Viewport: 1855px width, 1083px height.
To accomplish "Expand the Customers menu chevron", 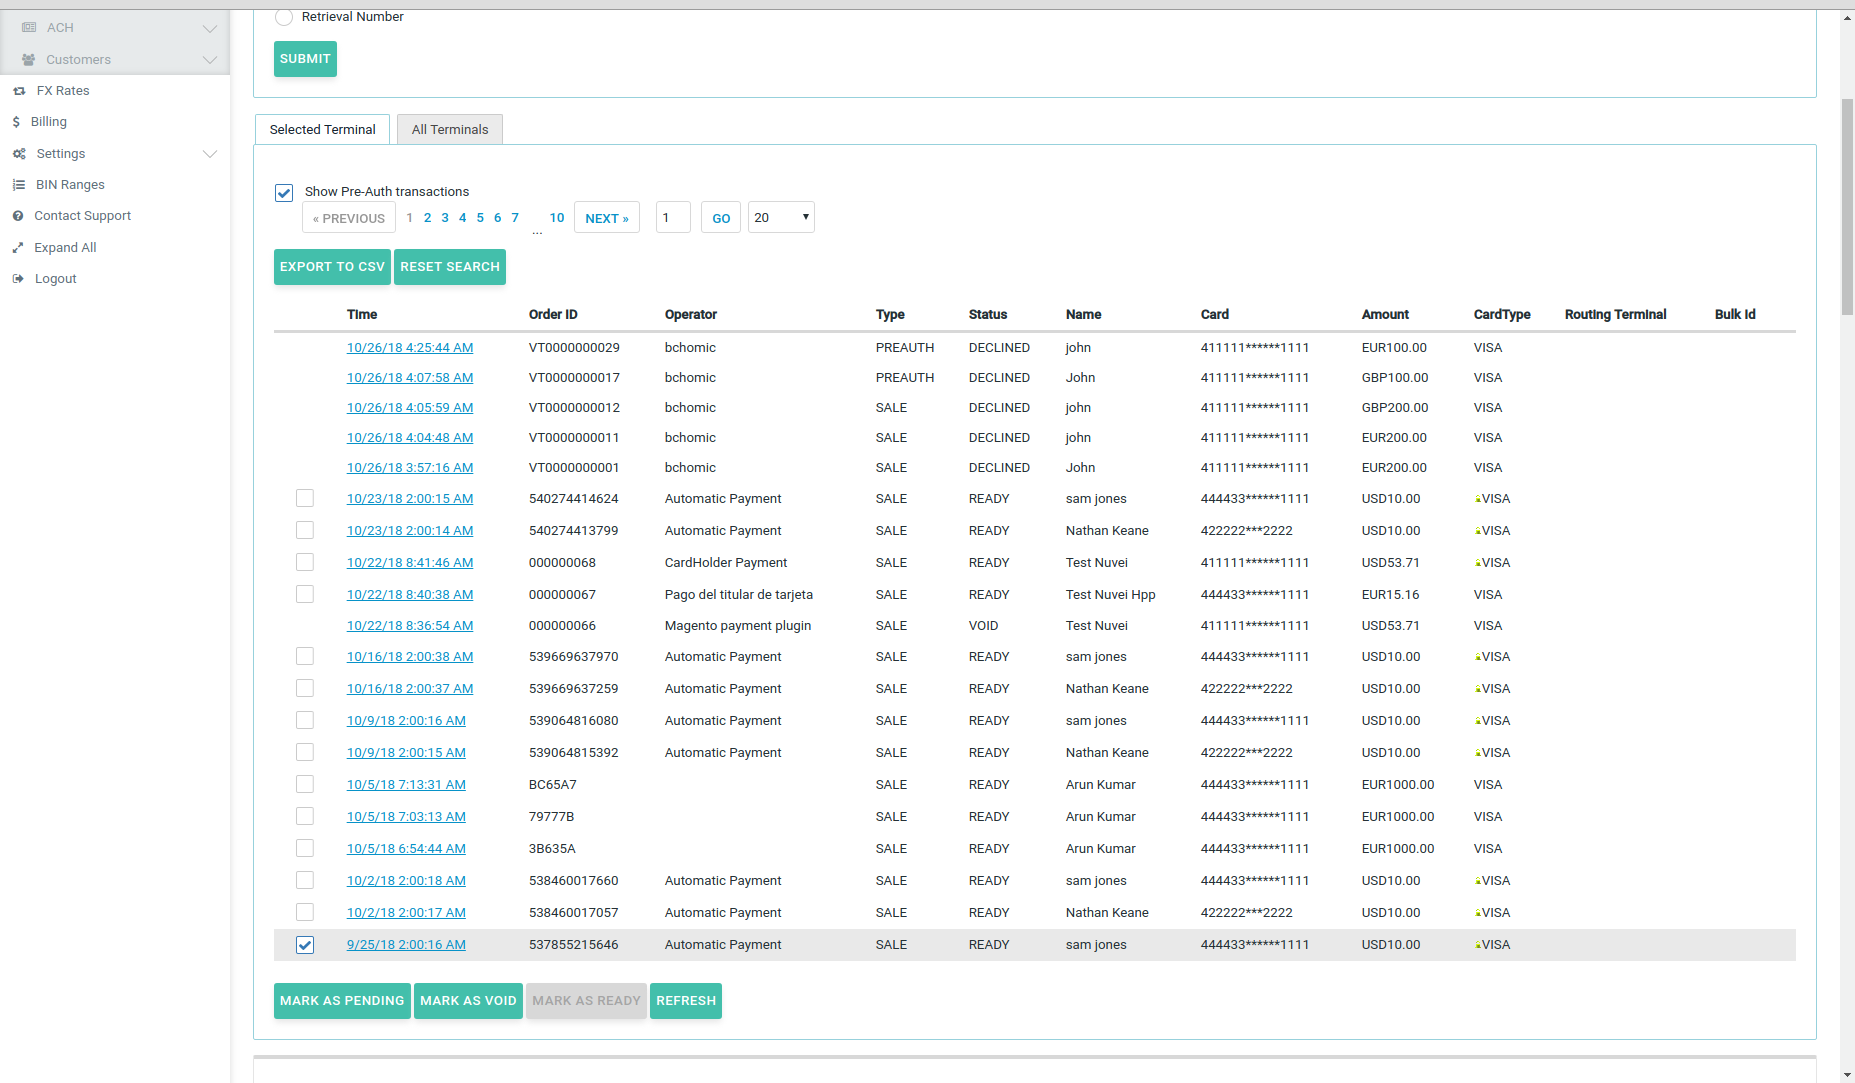I will [209, 60].
